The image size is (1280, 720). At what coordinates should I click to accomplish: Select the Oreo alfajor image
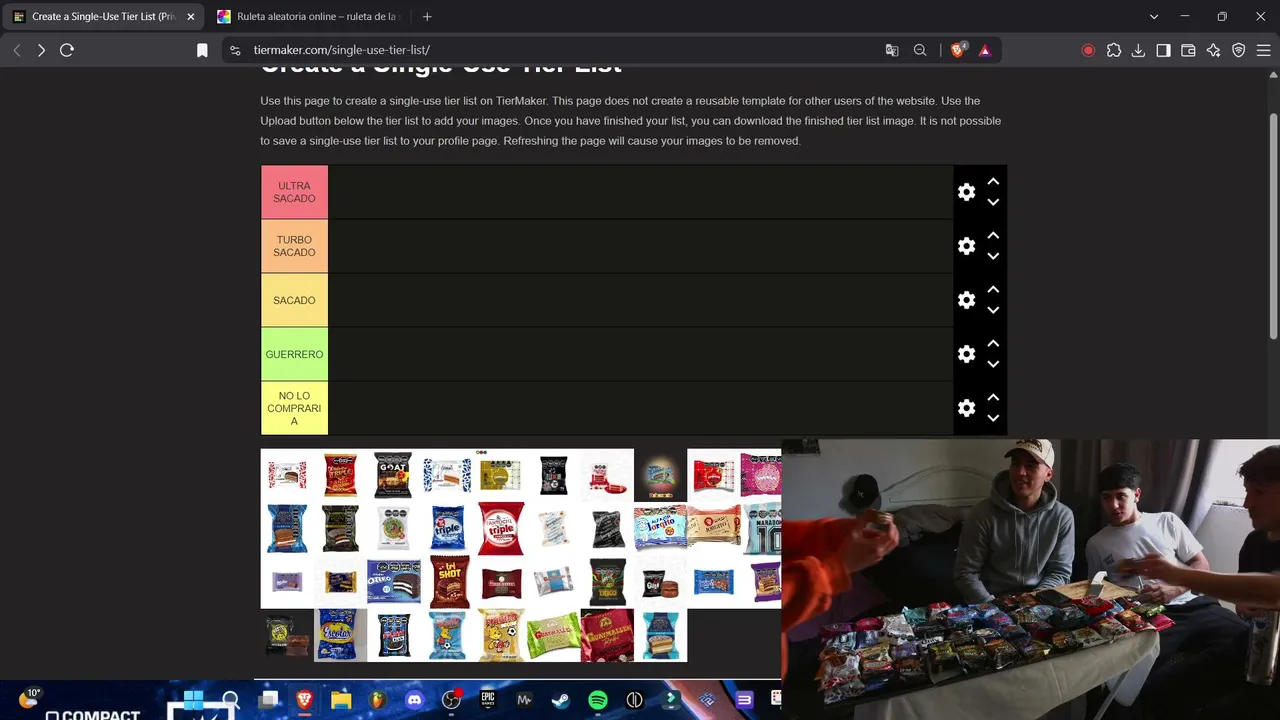pyautogui.click(x=393, y=581)
